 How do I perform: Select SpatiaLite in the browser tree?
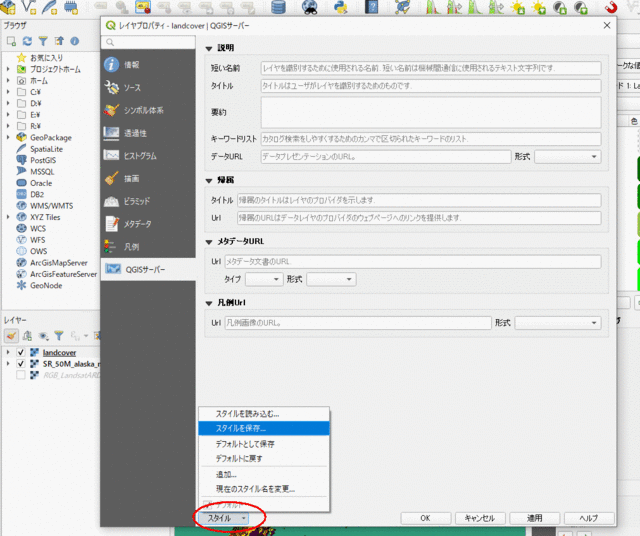coord(46,149)
